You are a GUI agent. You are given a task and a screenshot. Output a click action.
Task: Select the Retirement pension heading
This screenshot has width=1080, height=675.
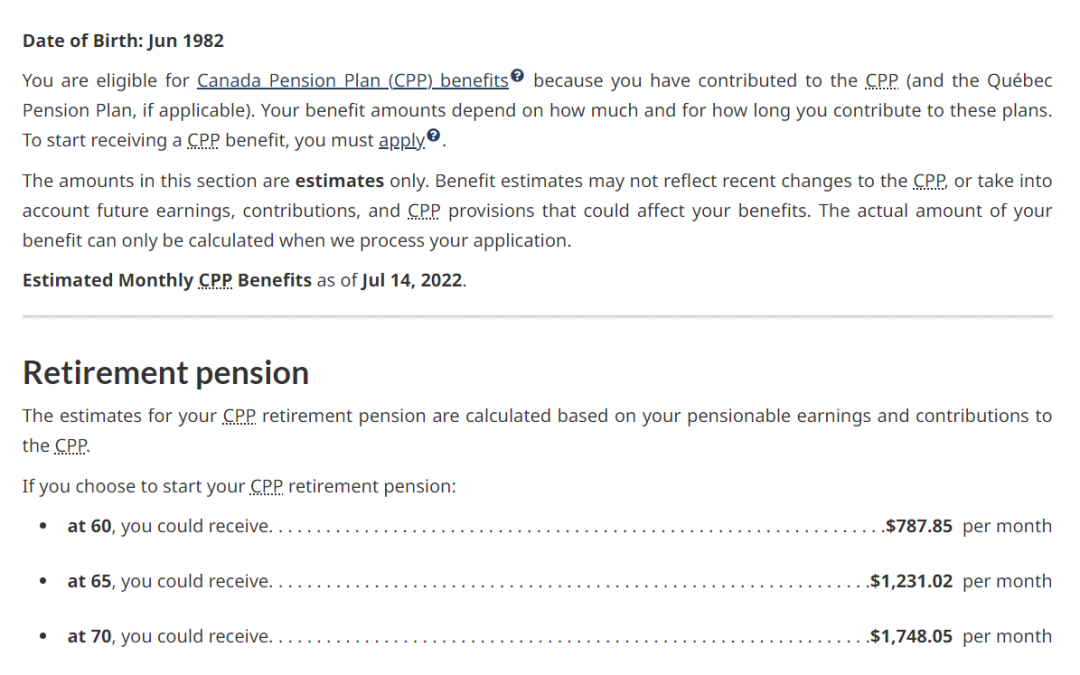click(165, 373)
